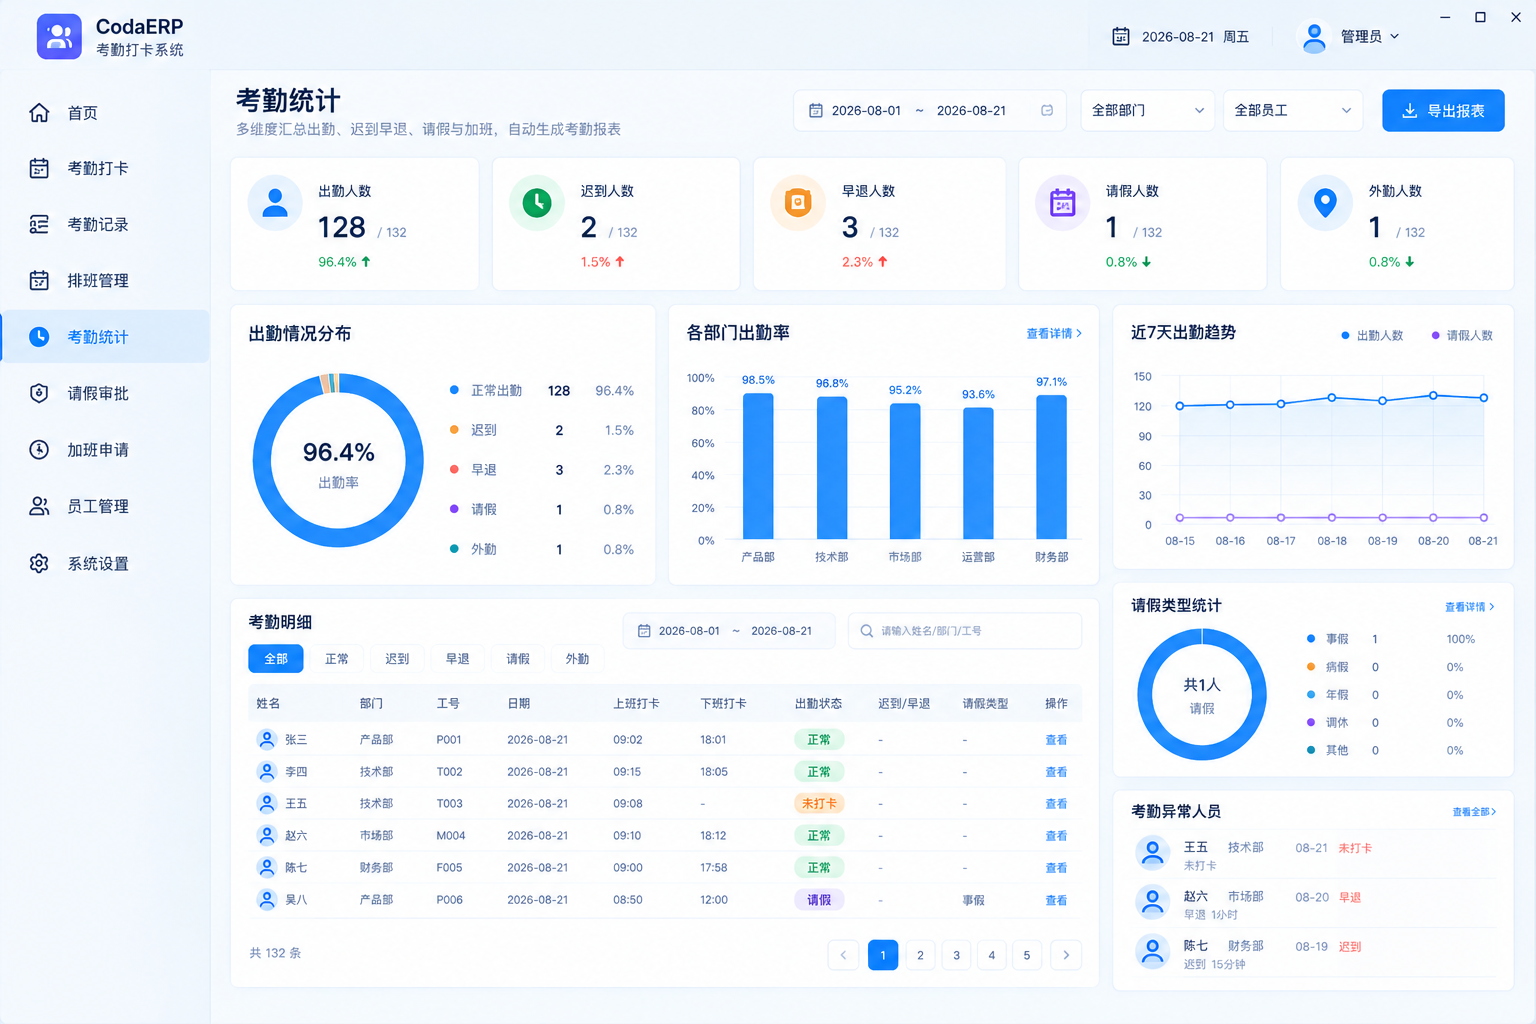
Task: Select the 正常 filter tab
Action: [337, 659]
